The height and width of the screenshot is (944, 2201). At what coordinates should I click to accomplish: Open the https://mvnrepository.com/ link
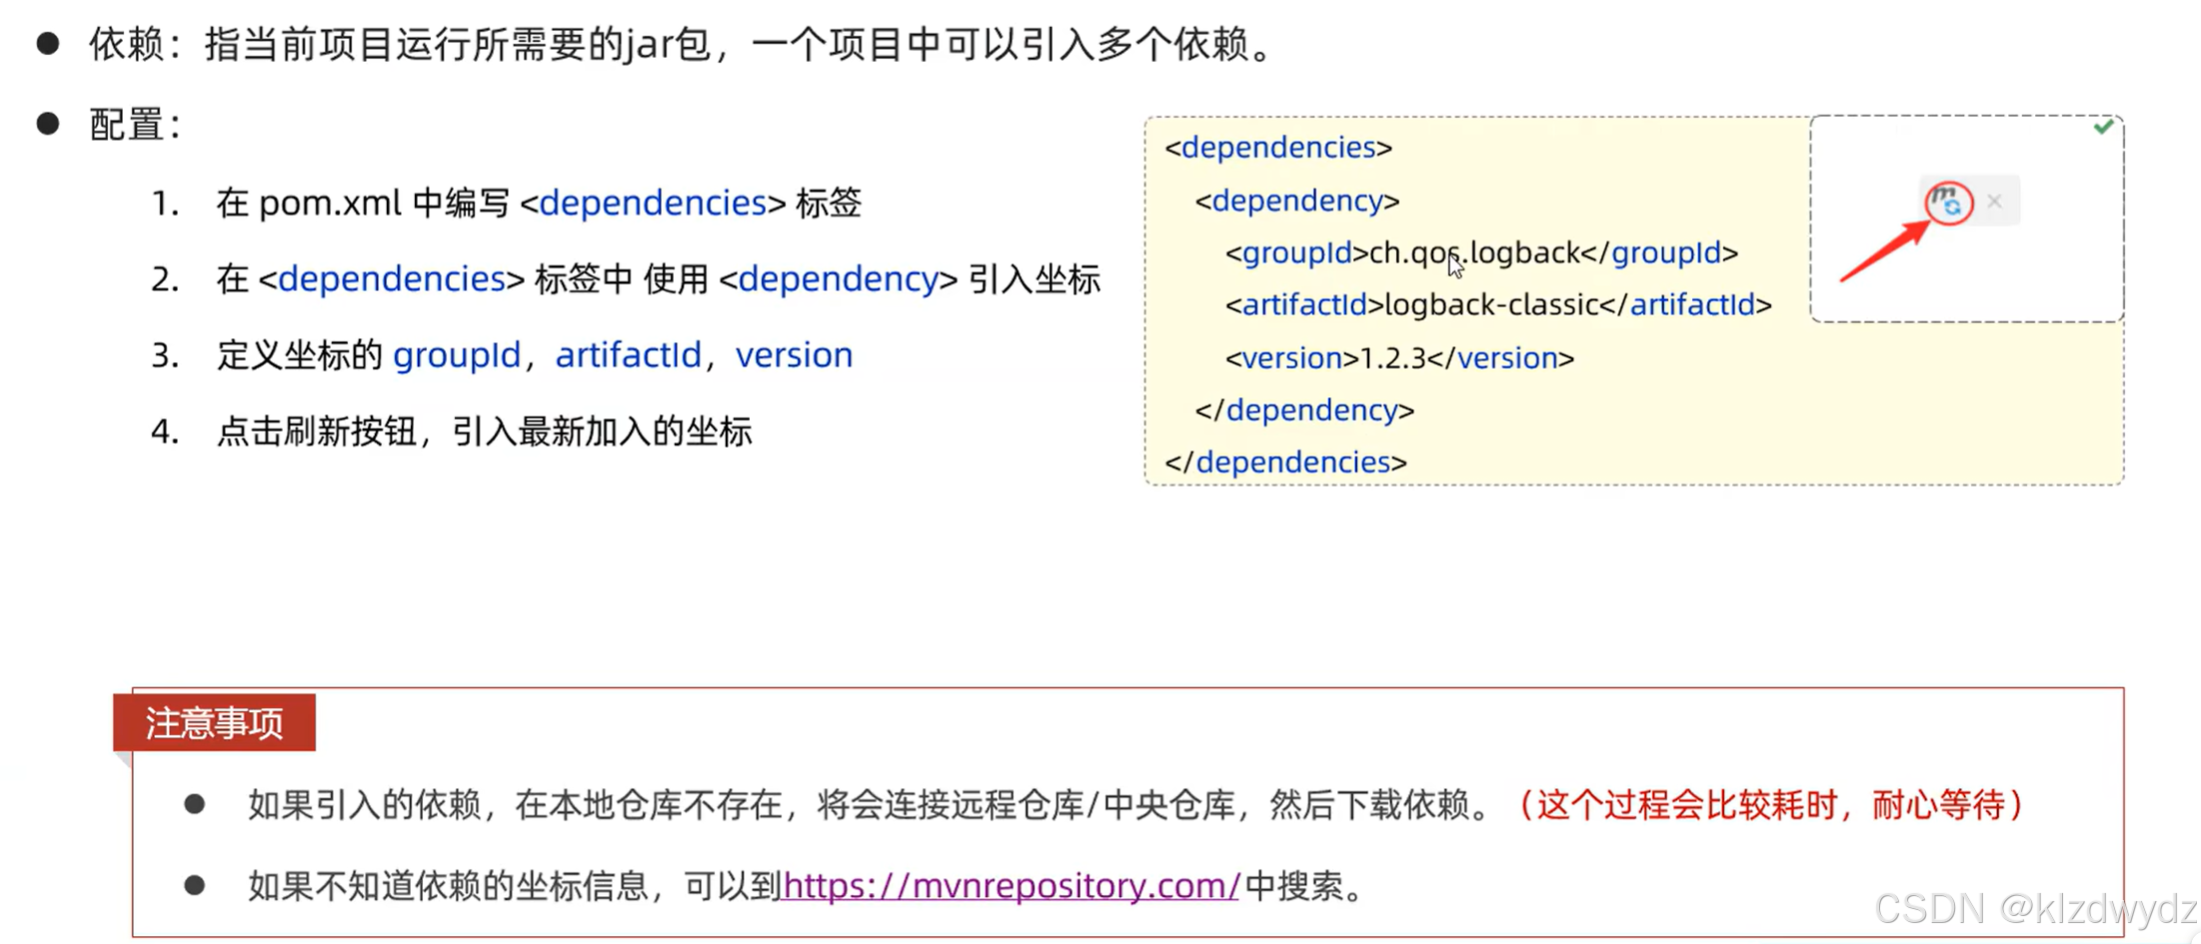click(x=1010, y=886)
